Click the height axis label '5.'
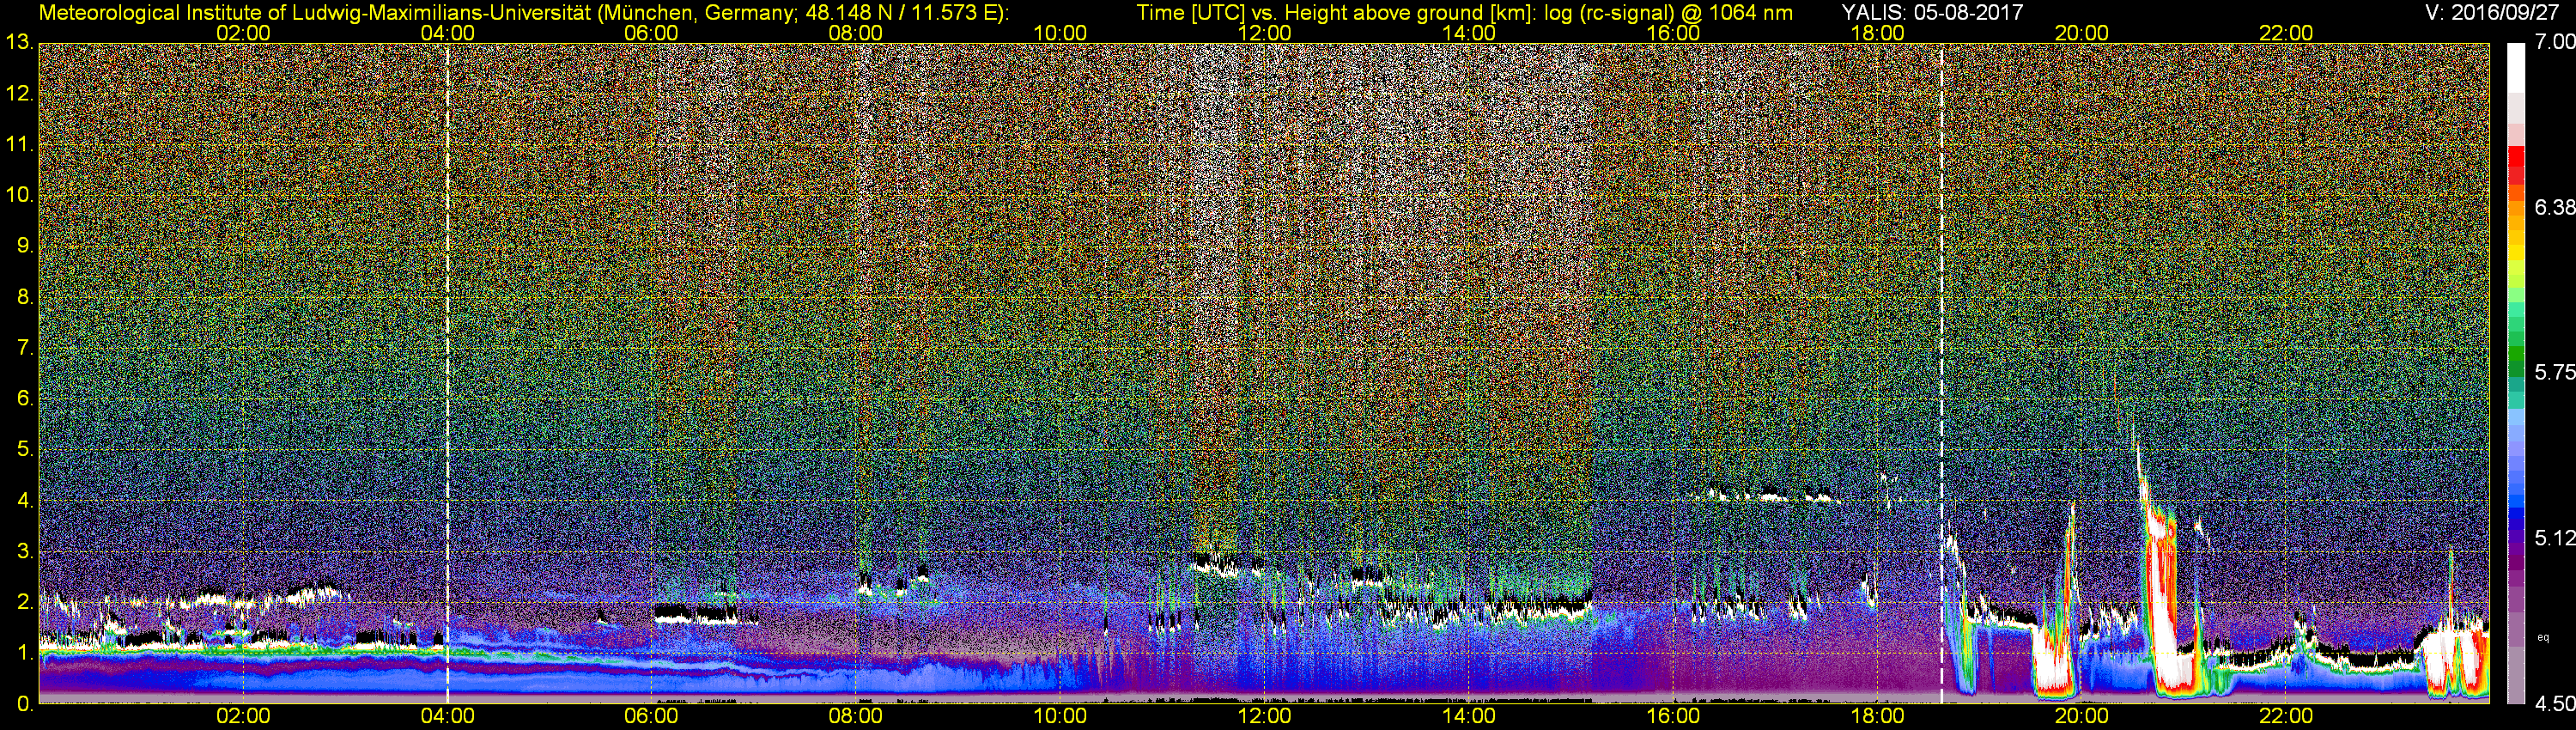 [25, 449]
